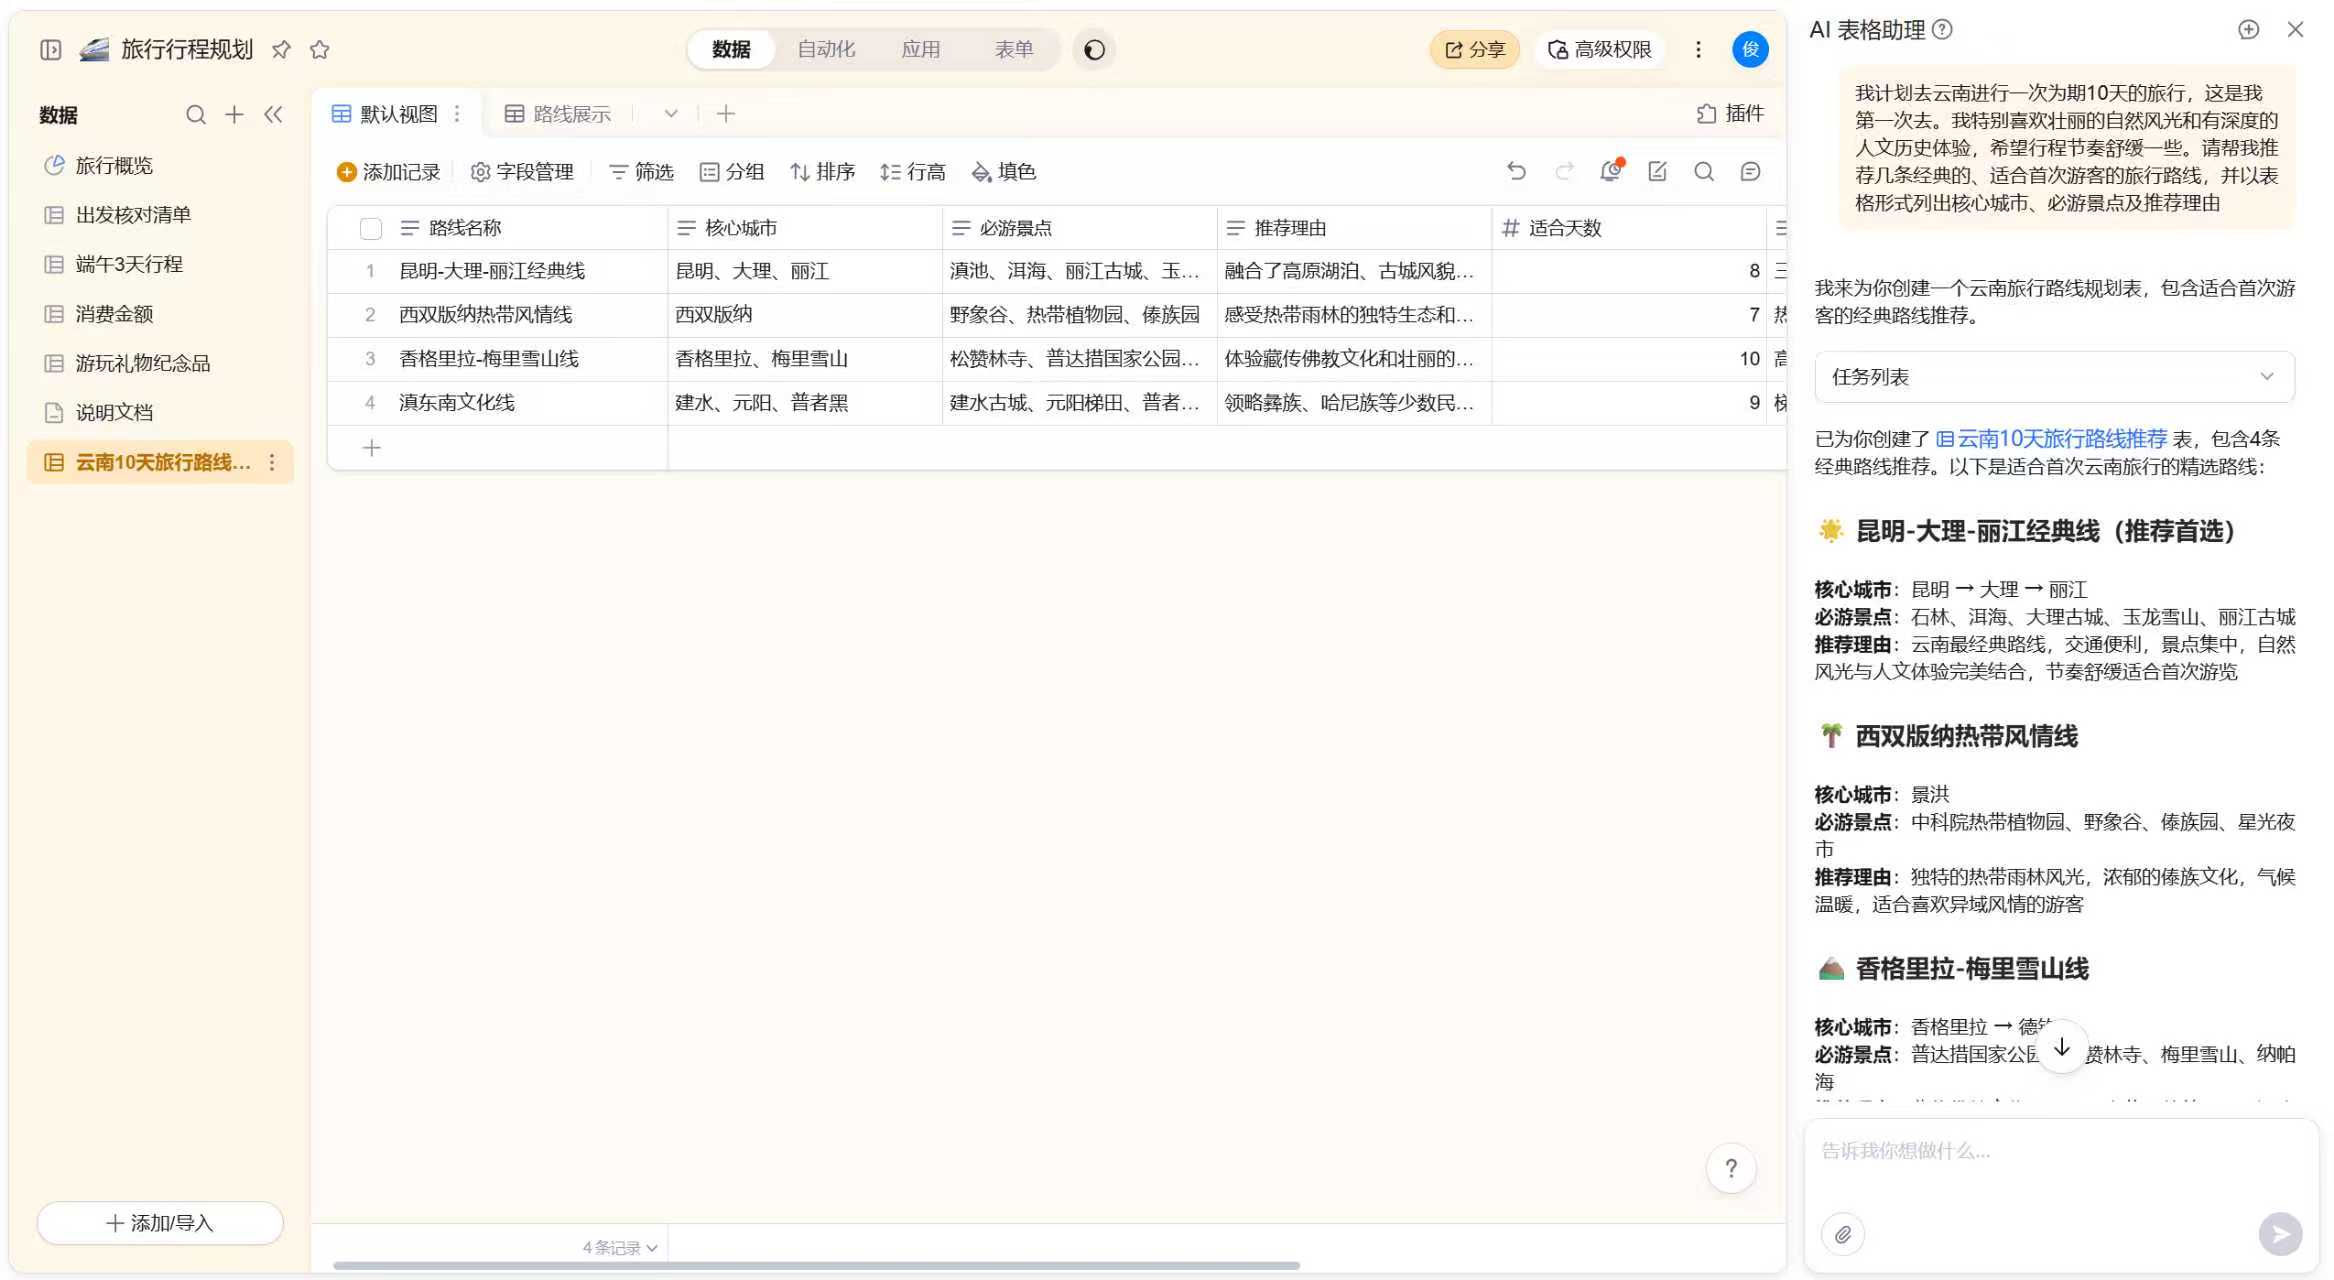Click the attachment paperclip in AI chat

coord(1843,1234)
